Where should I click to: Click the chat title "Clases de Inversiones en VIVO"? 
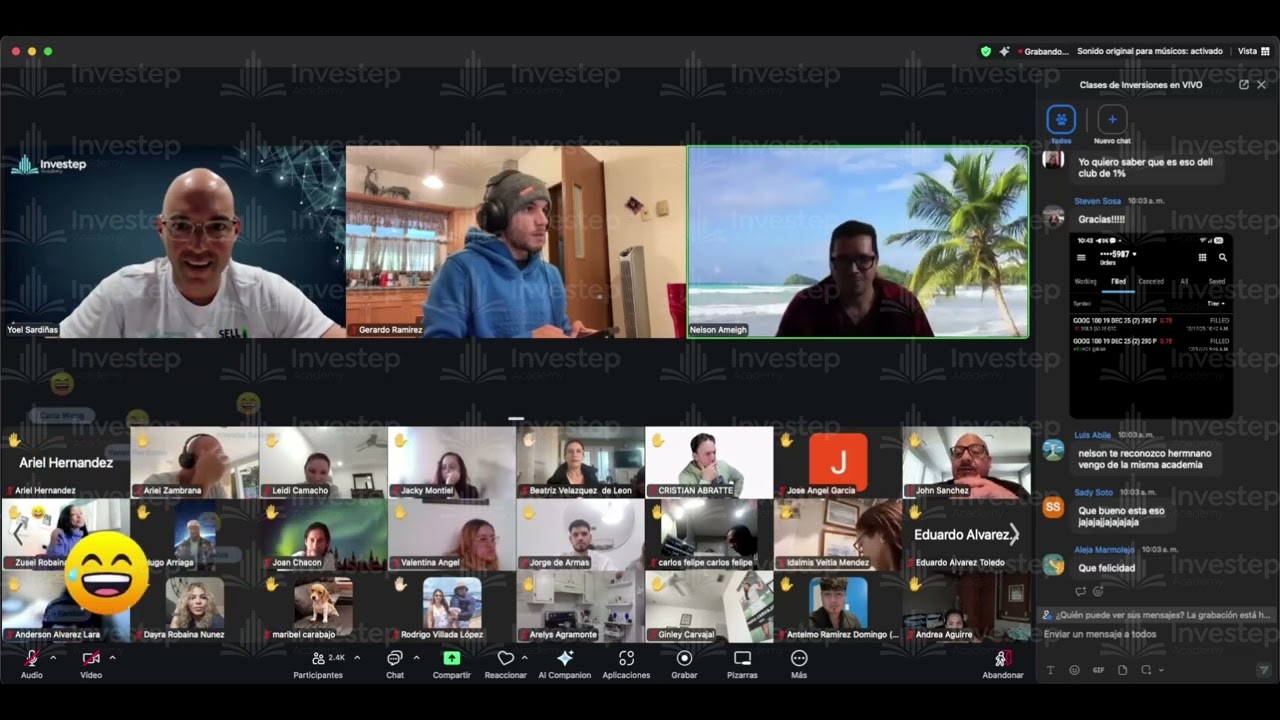[1141, 85]
